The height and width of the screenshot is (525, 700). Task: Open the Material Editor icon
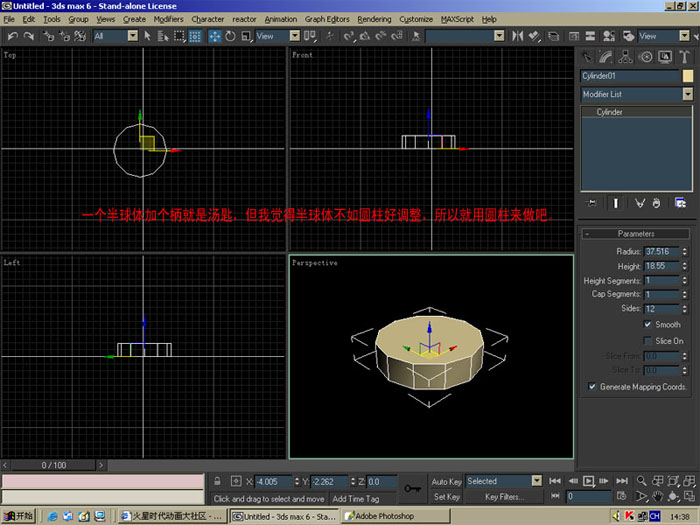point(608,36)
